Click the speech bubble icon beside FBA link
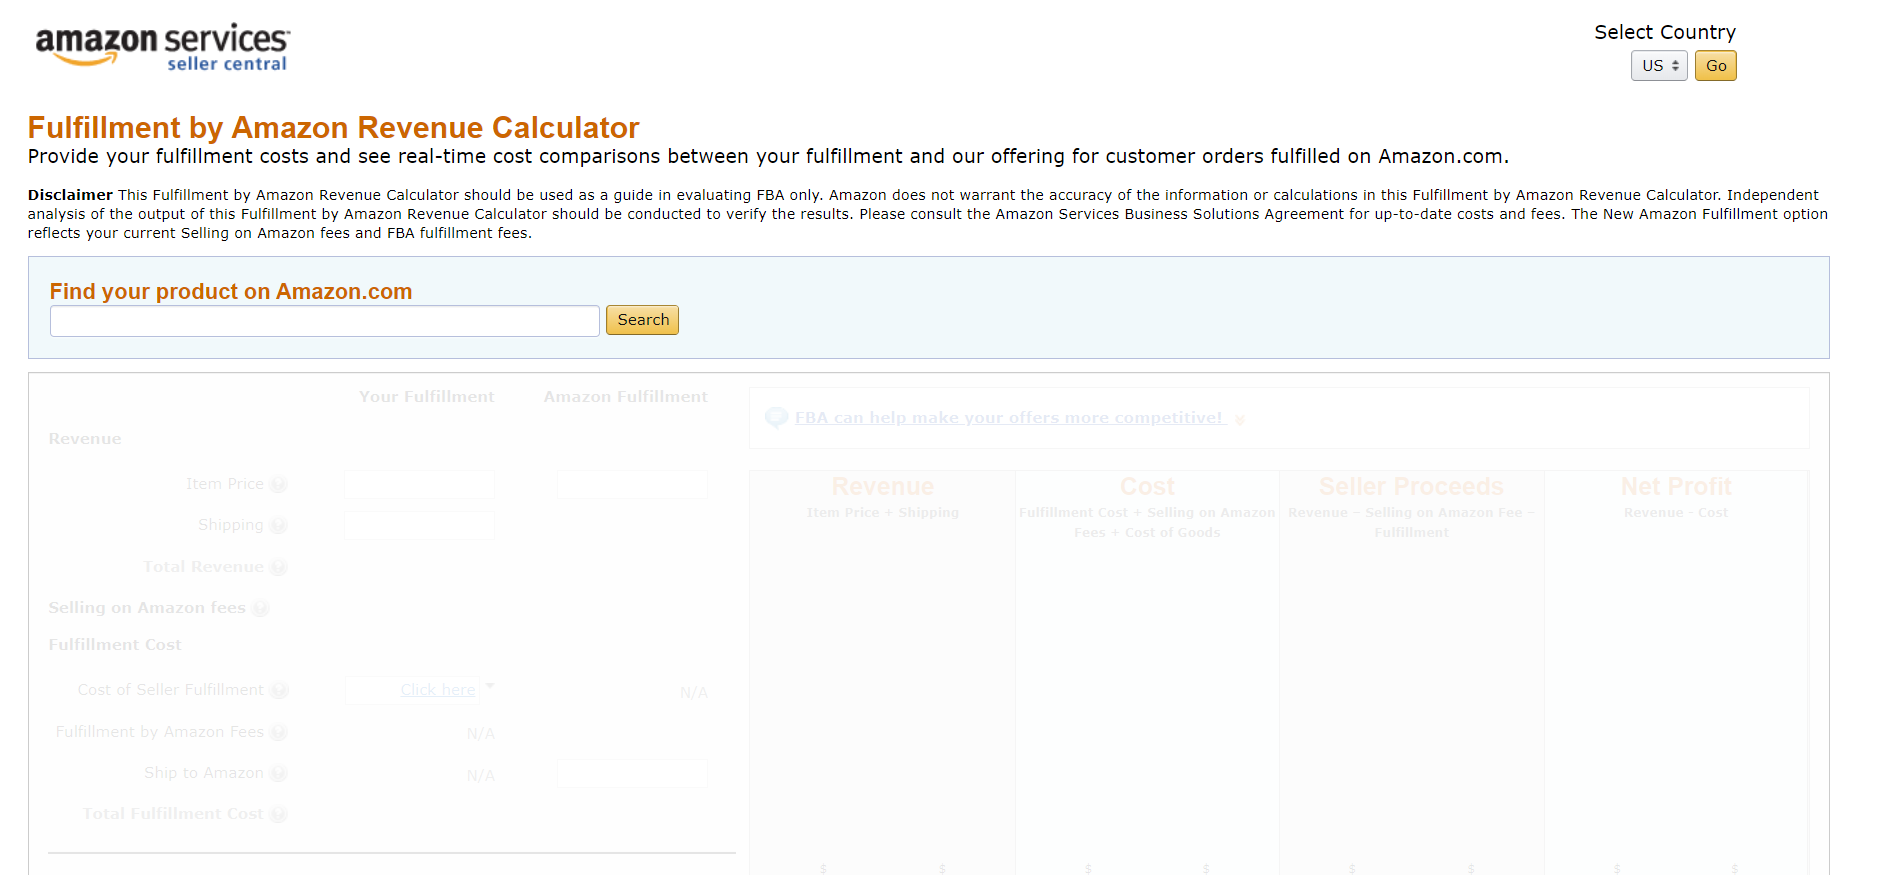Screen dimensions: 1881x875 pos(776,418)
